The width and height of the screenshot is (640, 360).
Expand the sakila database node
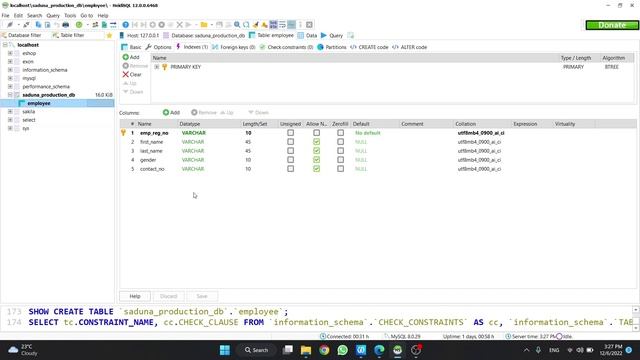[10, 111]
